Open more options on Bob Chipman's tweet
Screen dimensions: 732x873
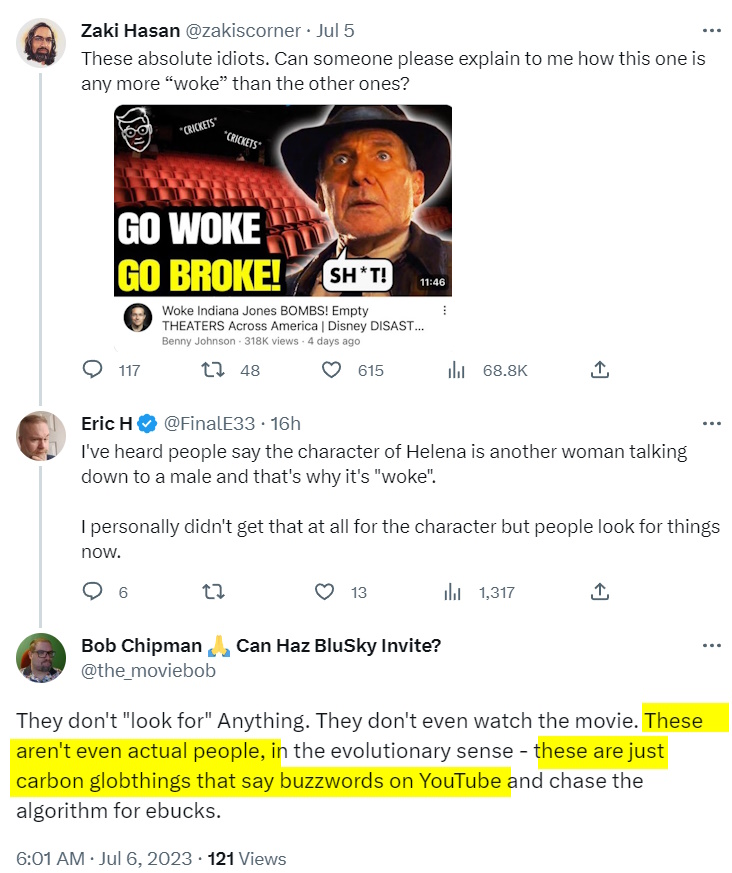711,645
